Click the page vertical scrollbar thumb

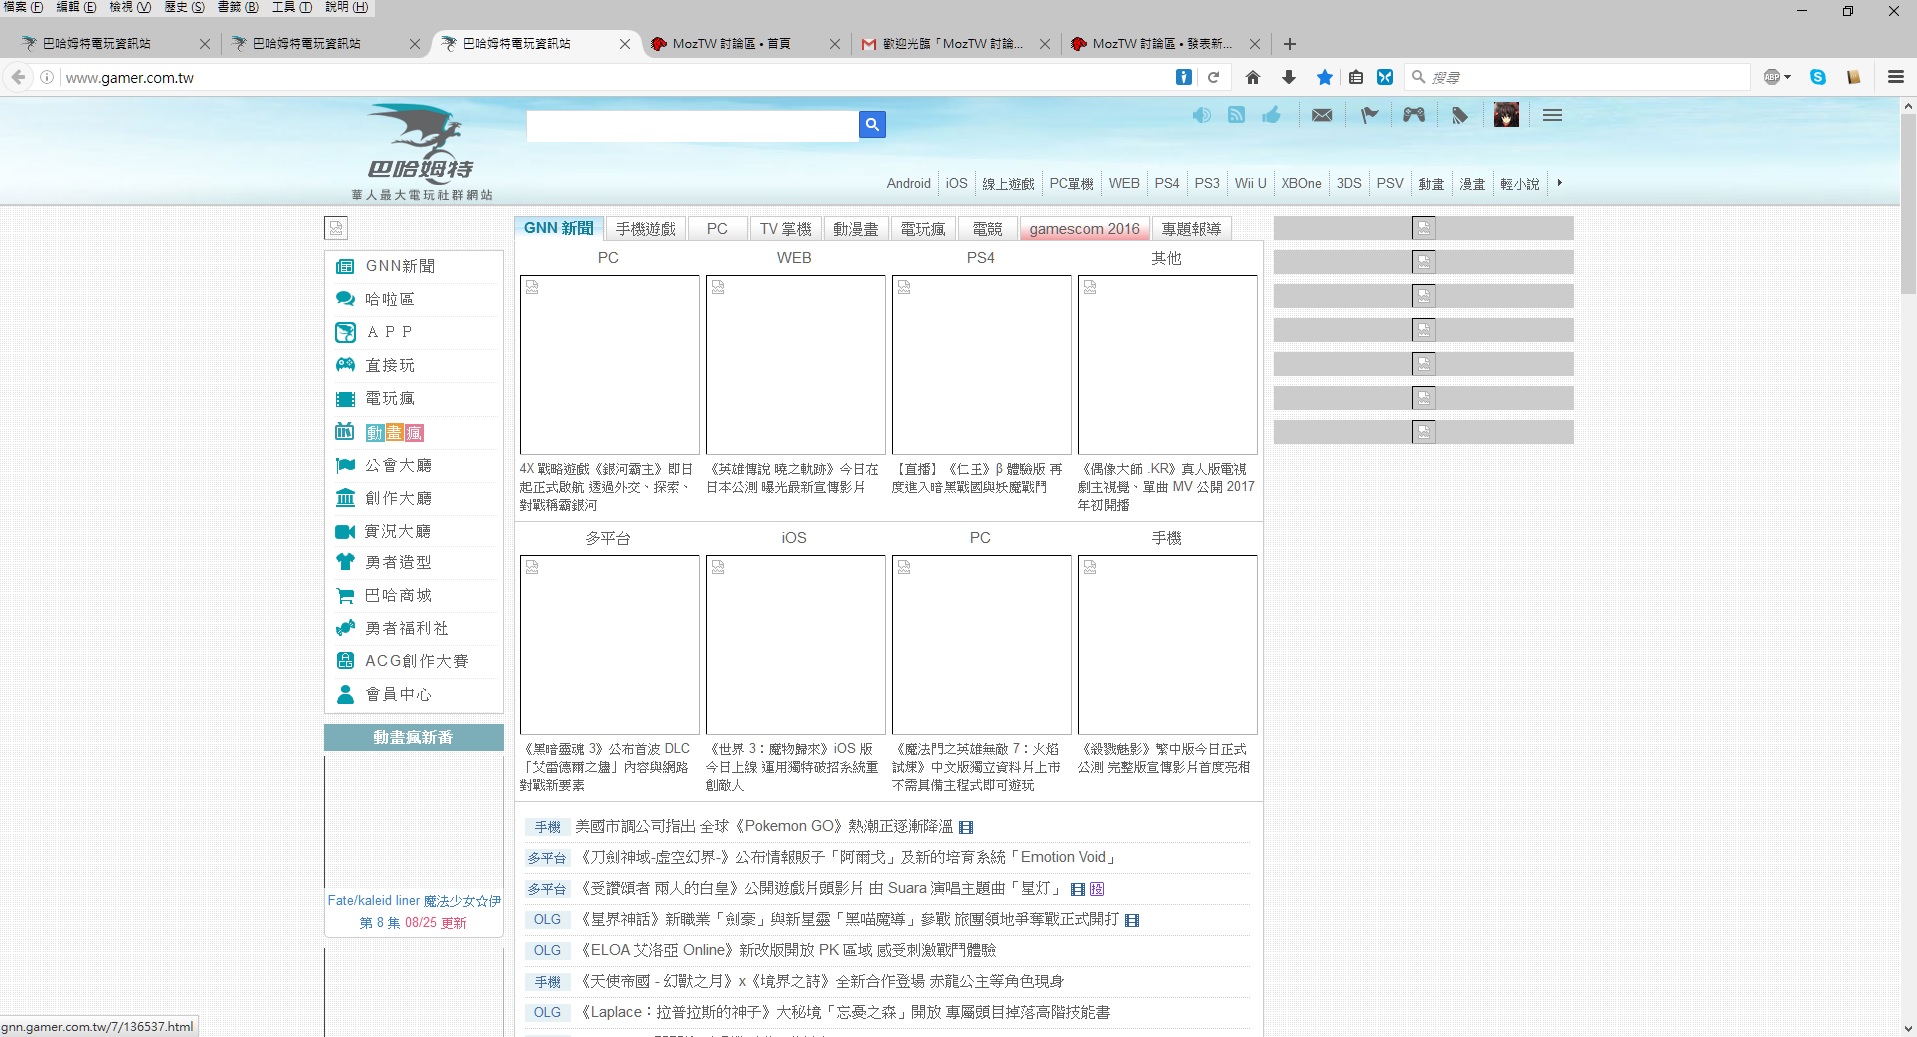tap(1908, 200)
